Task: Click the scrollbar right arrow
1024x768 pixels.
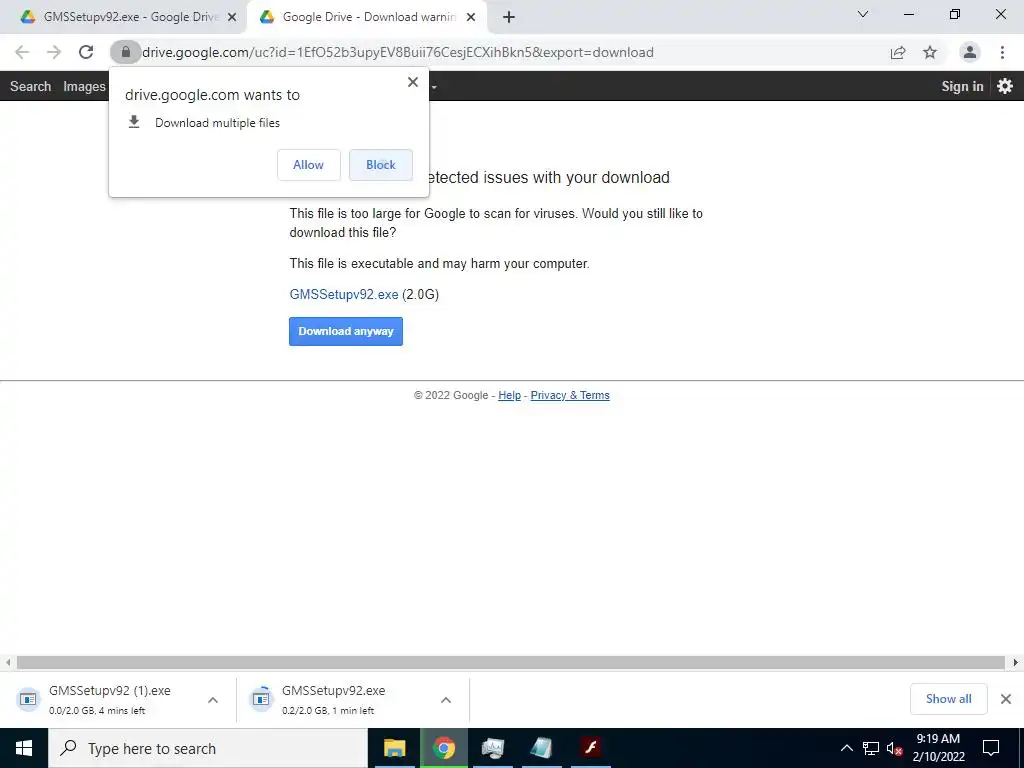Action: (x=1016, y=662)
